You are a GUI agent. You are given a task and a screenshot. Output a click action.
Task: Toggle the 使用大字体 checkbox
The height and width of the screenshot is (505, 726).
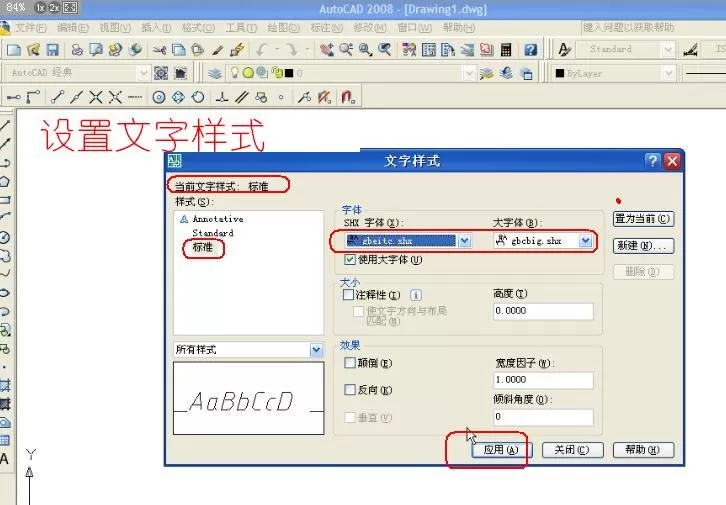pos(350,260)
